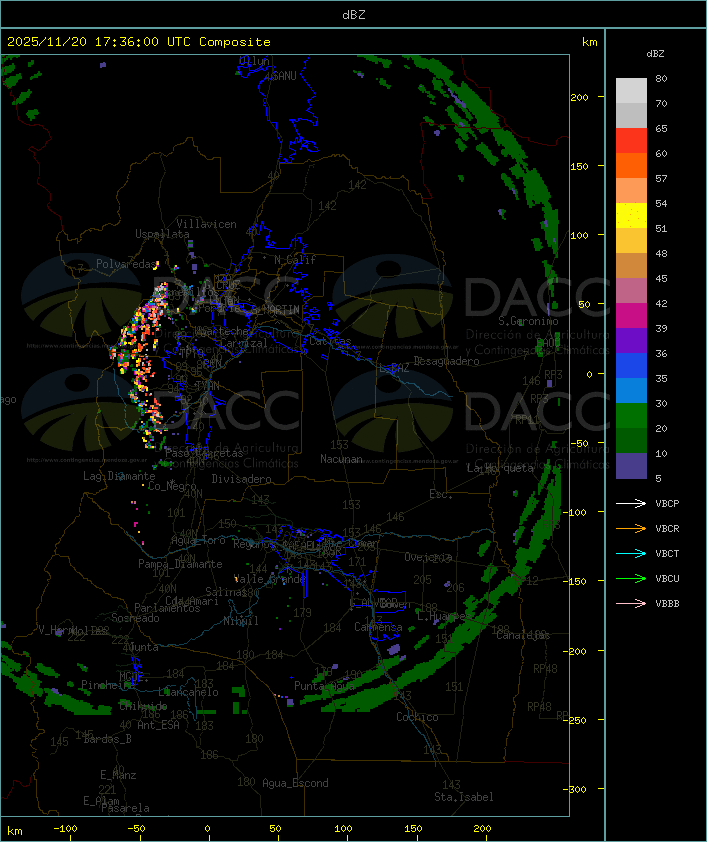Click the Nacunan map label
Screen dimensions: 707x842
[x=341, y=459]
